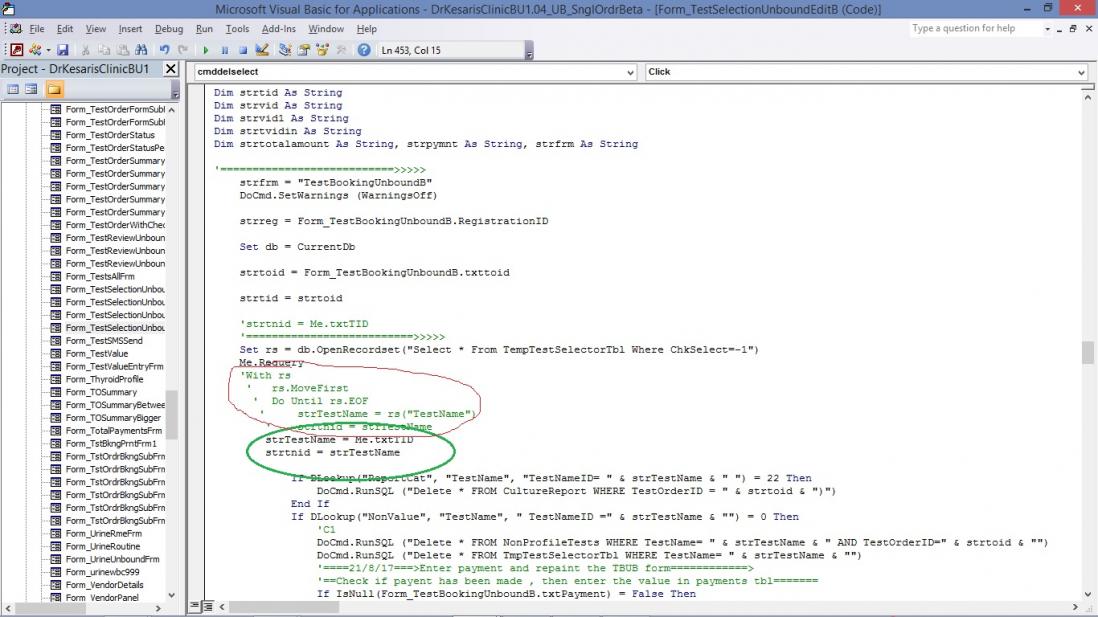Screen dimensions: 1098x617
Task: Select Form_TestSMSSend in project tree
Action: 104,341
